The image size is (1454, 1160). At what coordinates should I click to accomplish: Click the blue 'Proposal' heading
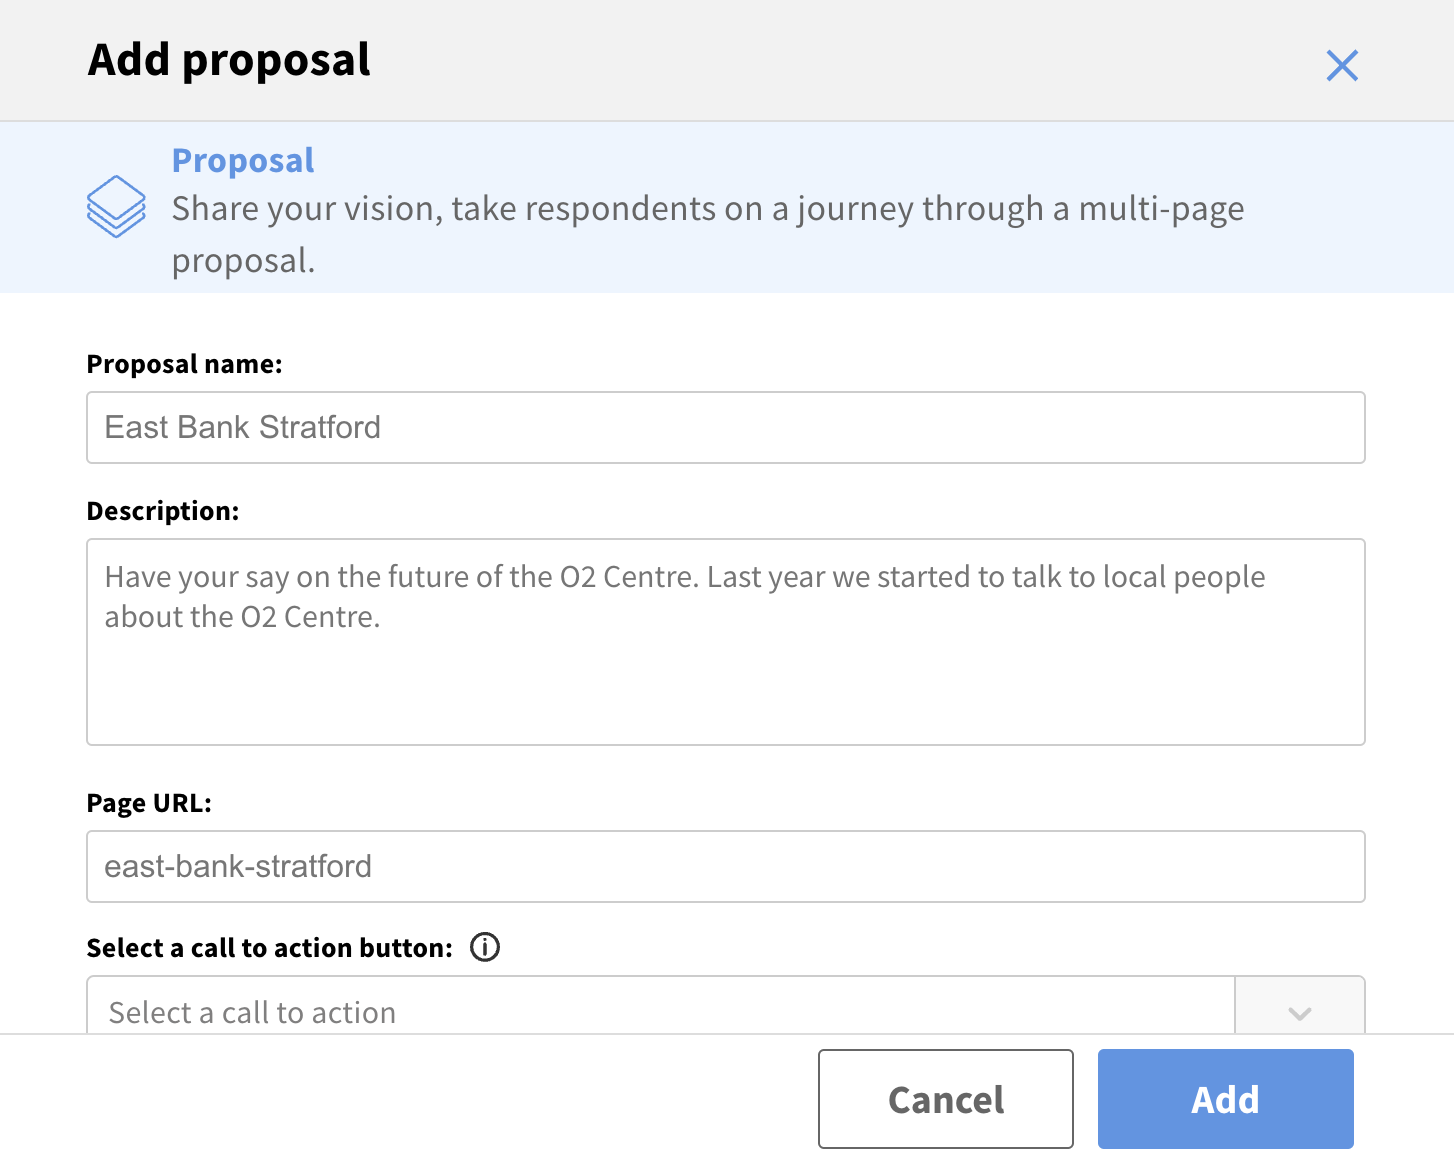[x=243, y=160]
